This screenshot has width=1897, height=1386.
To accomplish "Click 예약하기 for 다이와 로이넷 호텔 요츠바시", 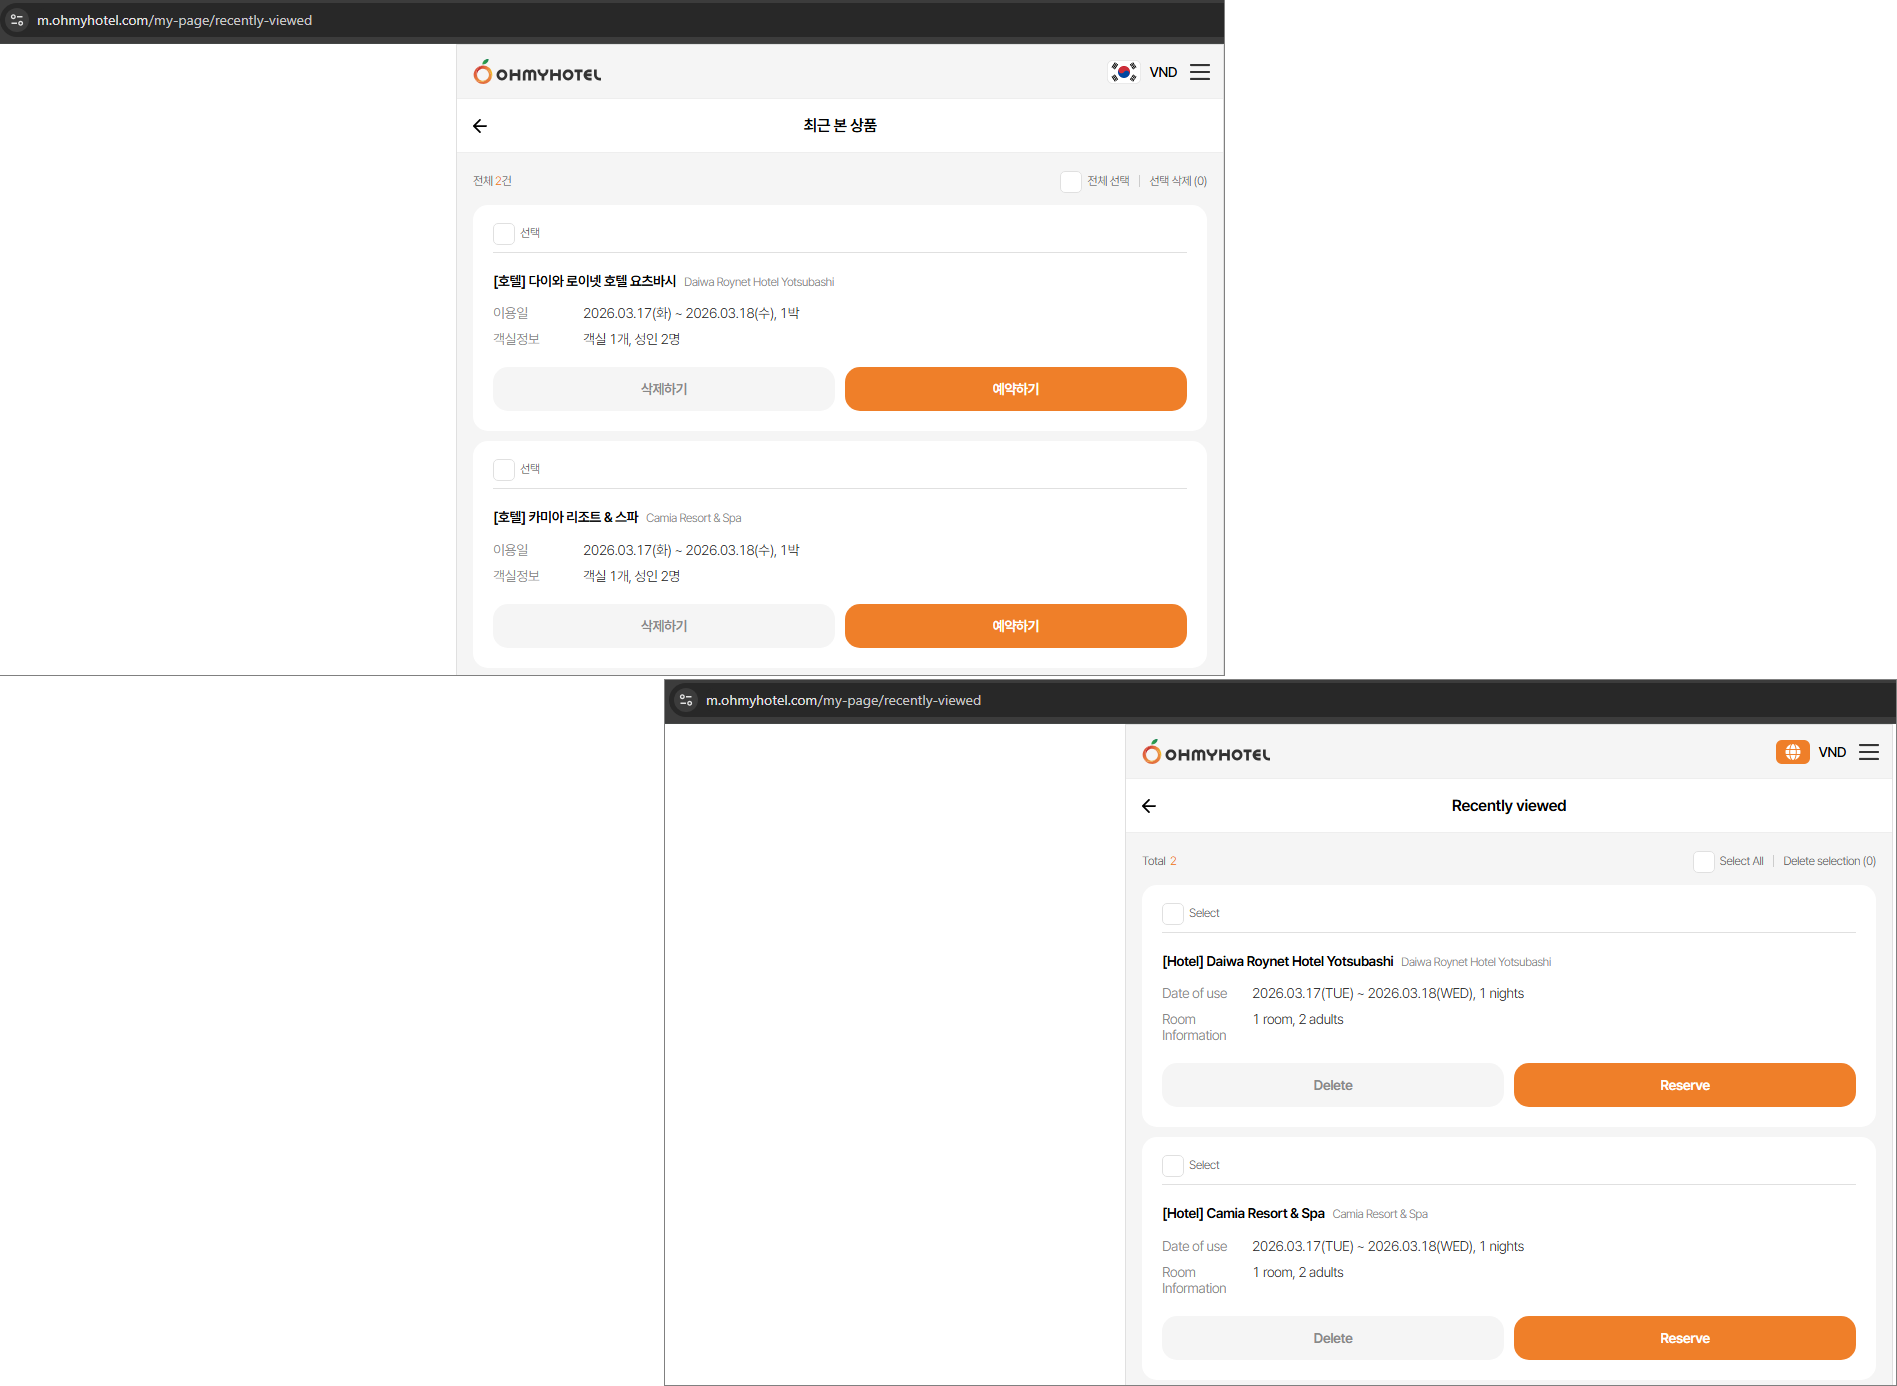I will [x=1016, y=389].
